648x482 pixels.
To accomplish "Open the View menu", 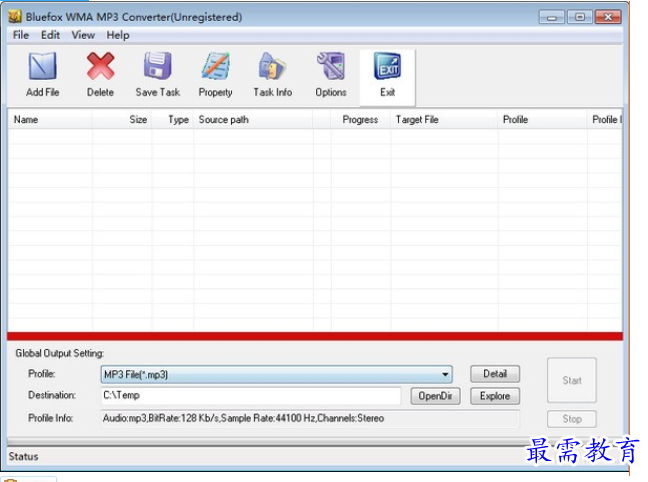I will click(83, 35).
